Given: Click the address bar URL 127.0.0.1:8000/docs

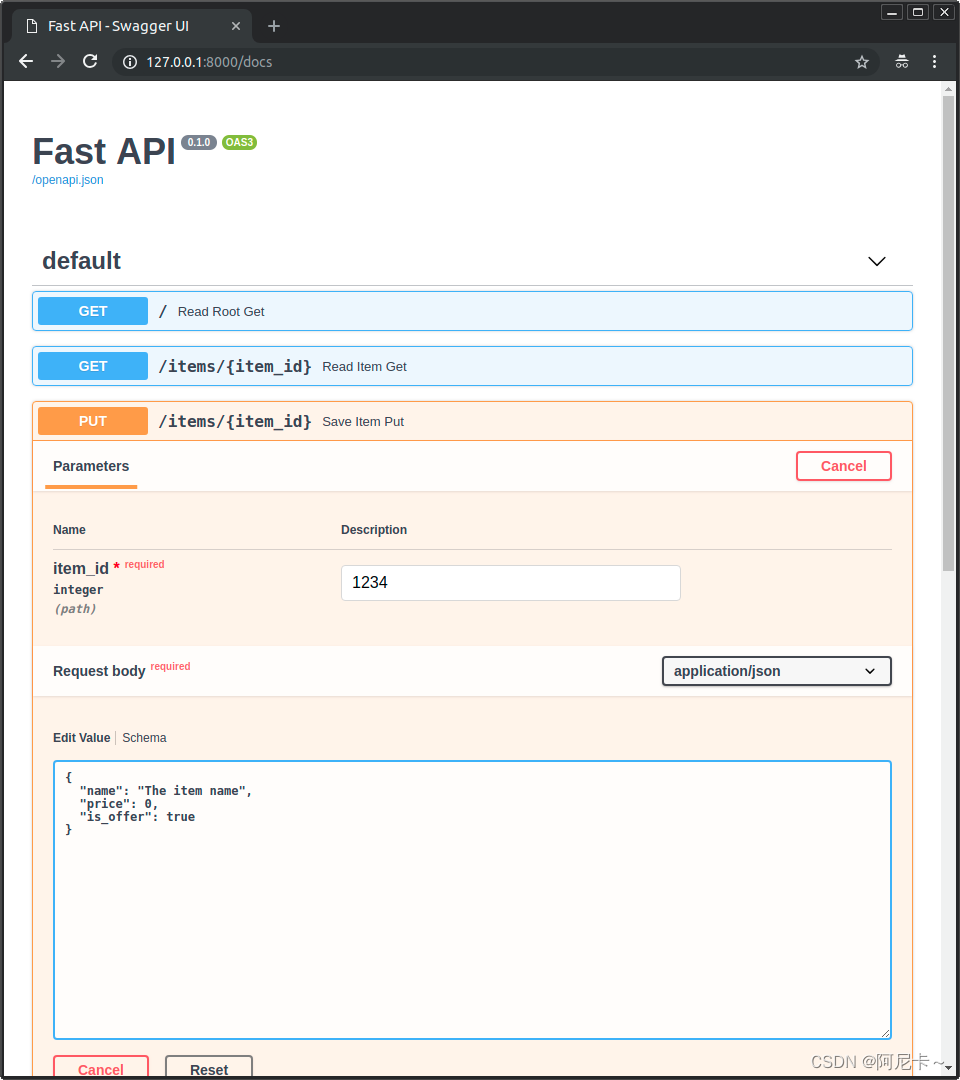Looking at the screenshot, I should (x=209, y=62).
